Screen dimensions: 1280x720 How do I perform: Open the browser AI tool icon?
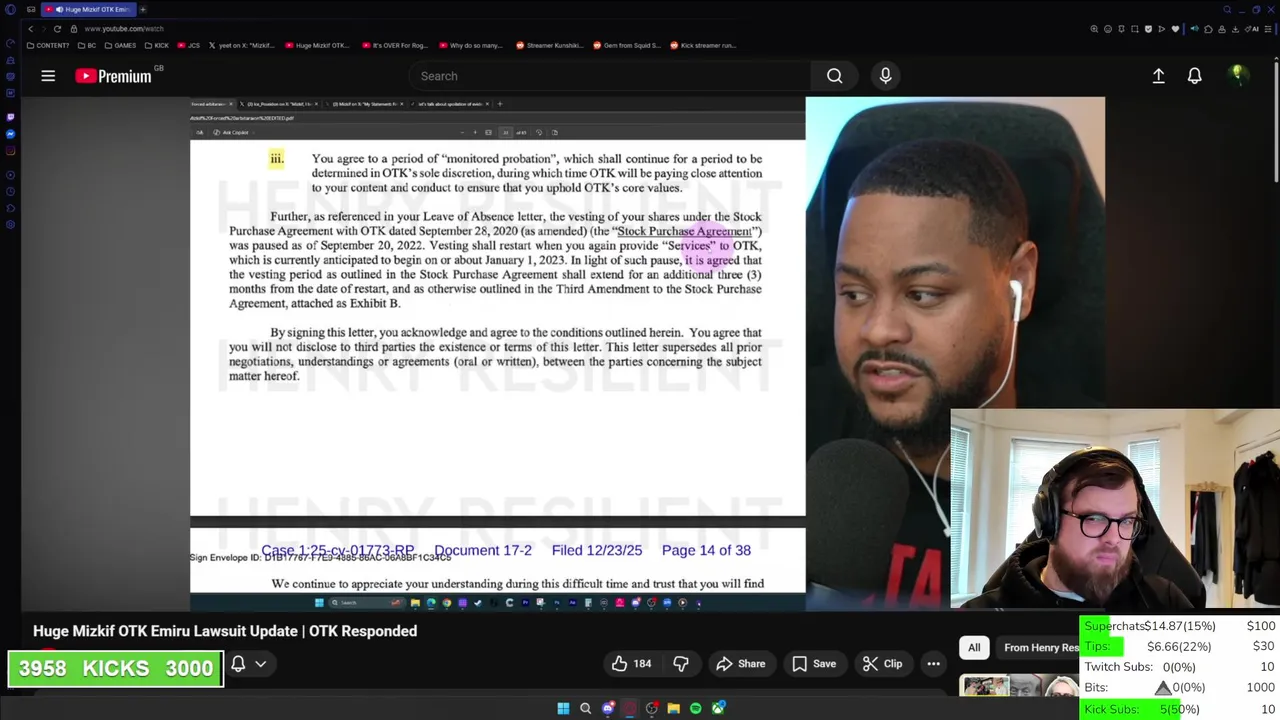(1254, 29)
